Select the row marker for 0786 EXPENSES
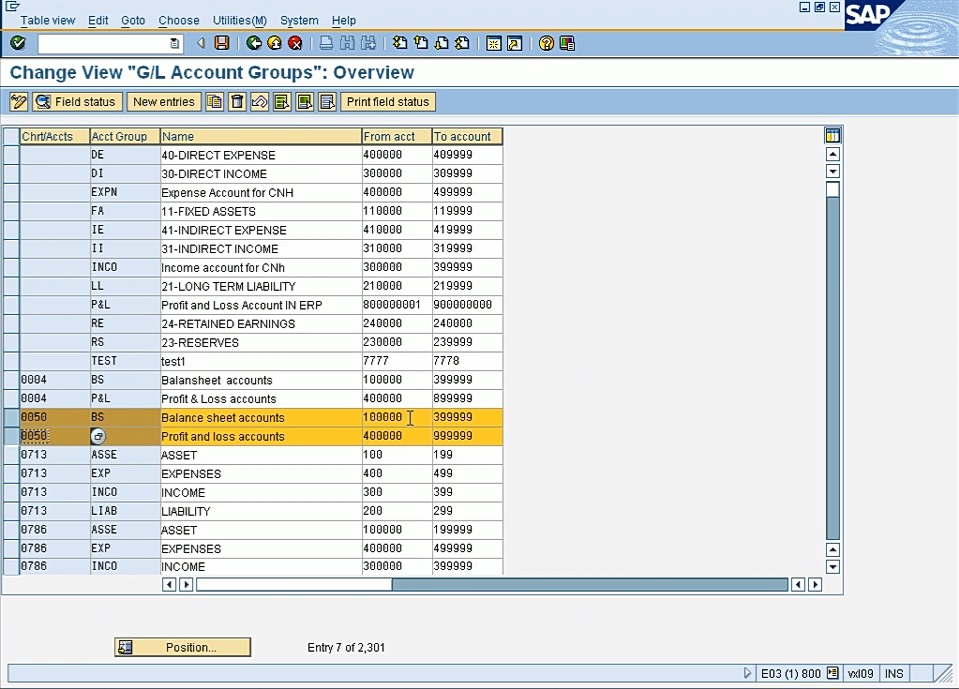The image size is (959, 689). point(12,548)
